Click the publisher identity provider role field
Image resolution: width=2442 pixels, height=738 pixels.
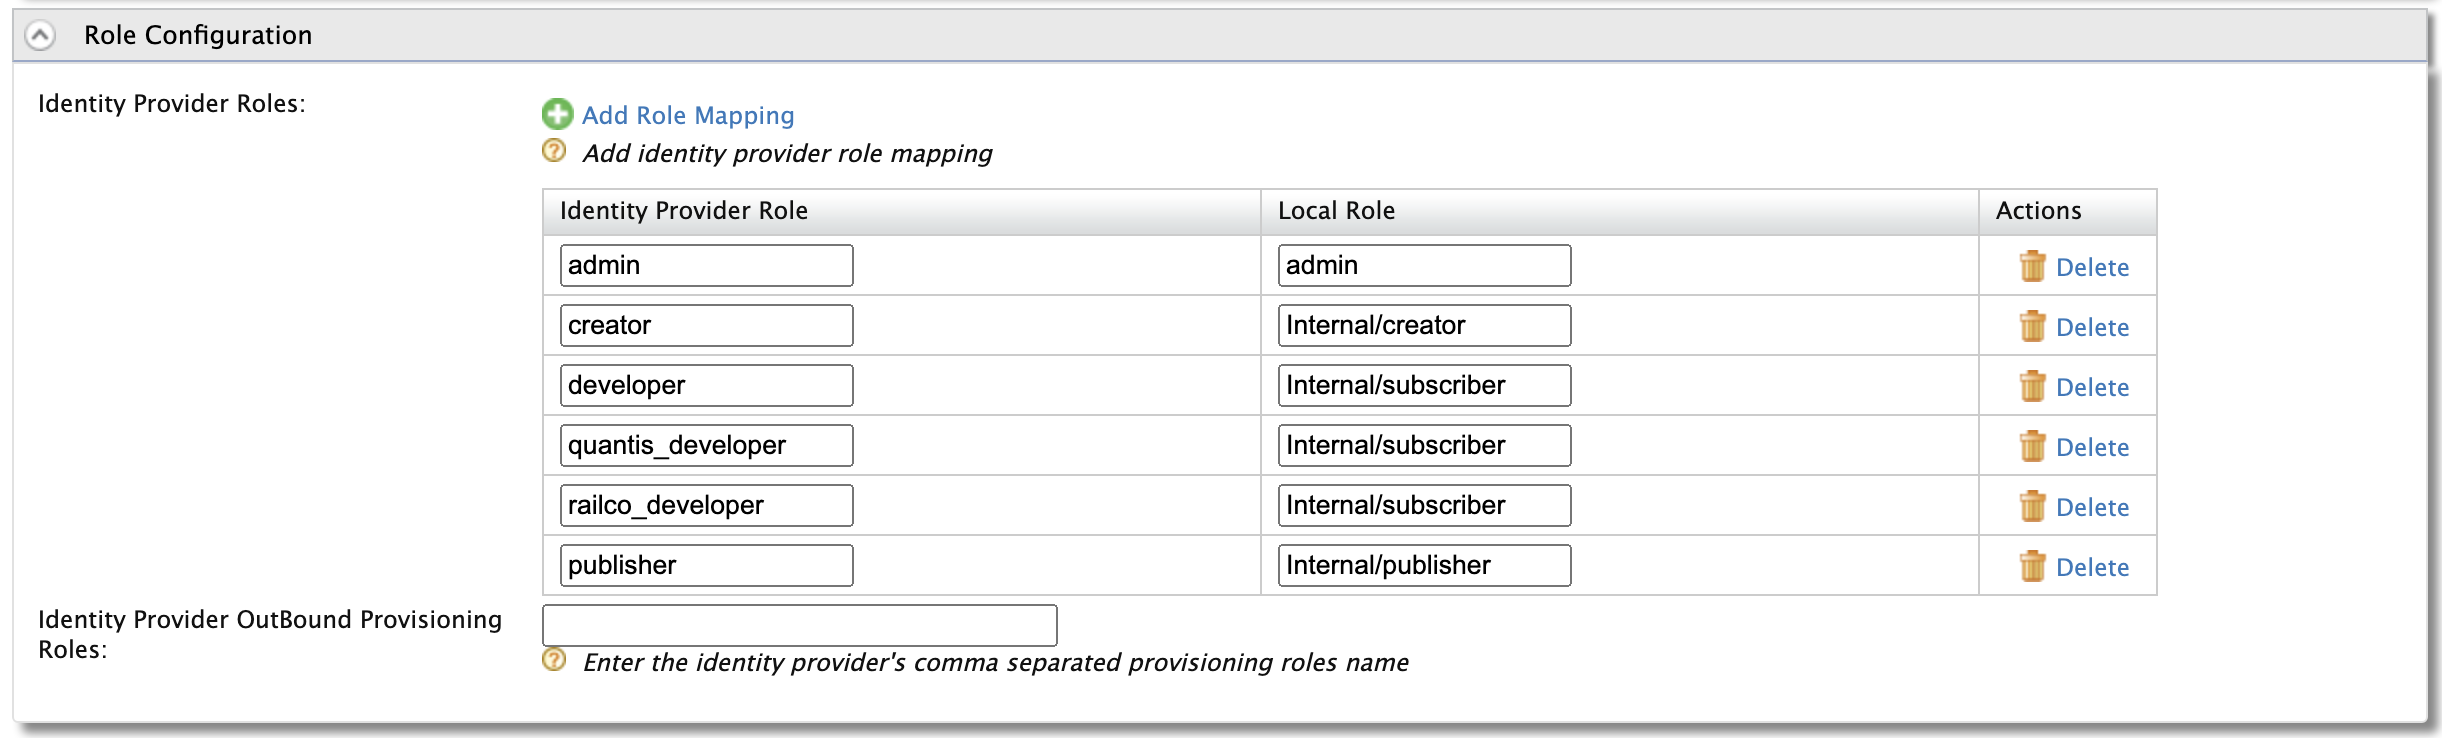click(707, 565)
